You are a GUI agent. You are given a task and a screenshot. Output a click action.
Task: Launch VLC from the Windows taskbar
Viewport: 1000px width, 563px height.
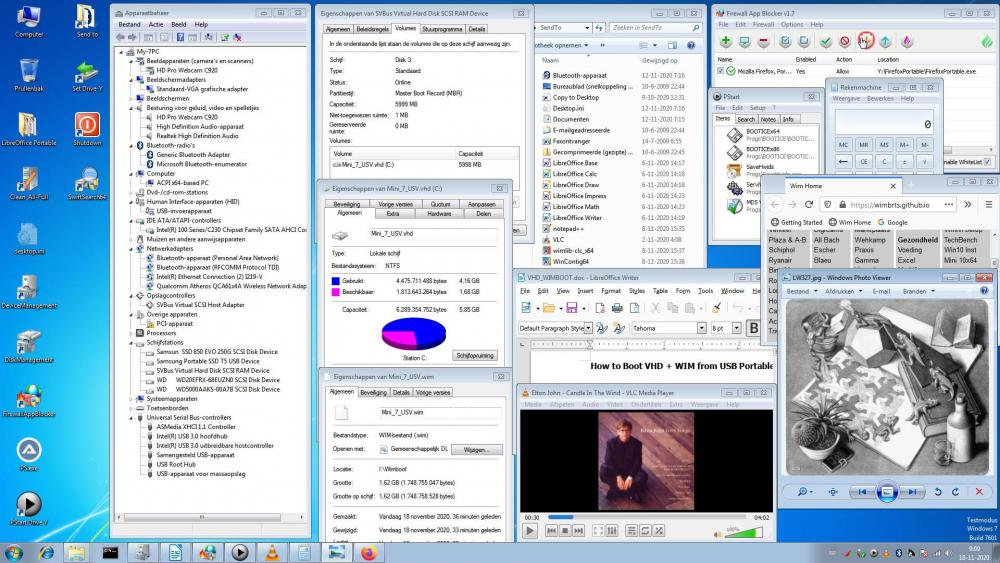(270, 552)
